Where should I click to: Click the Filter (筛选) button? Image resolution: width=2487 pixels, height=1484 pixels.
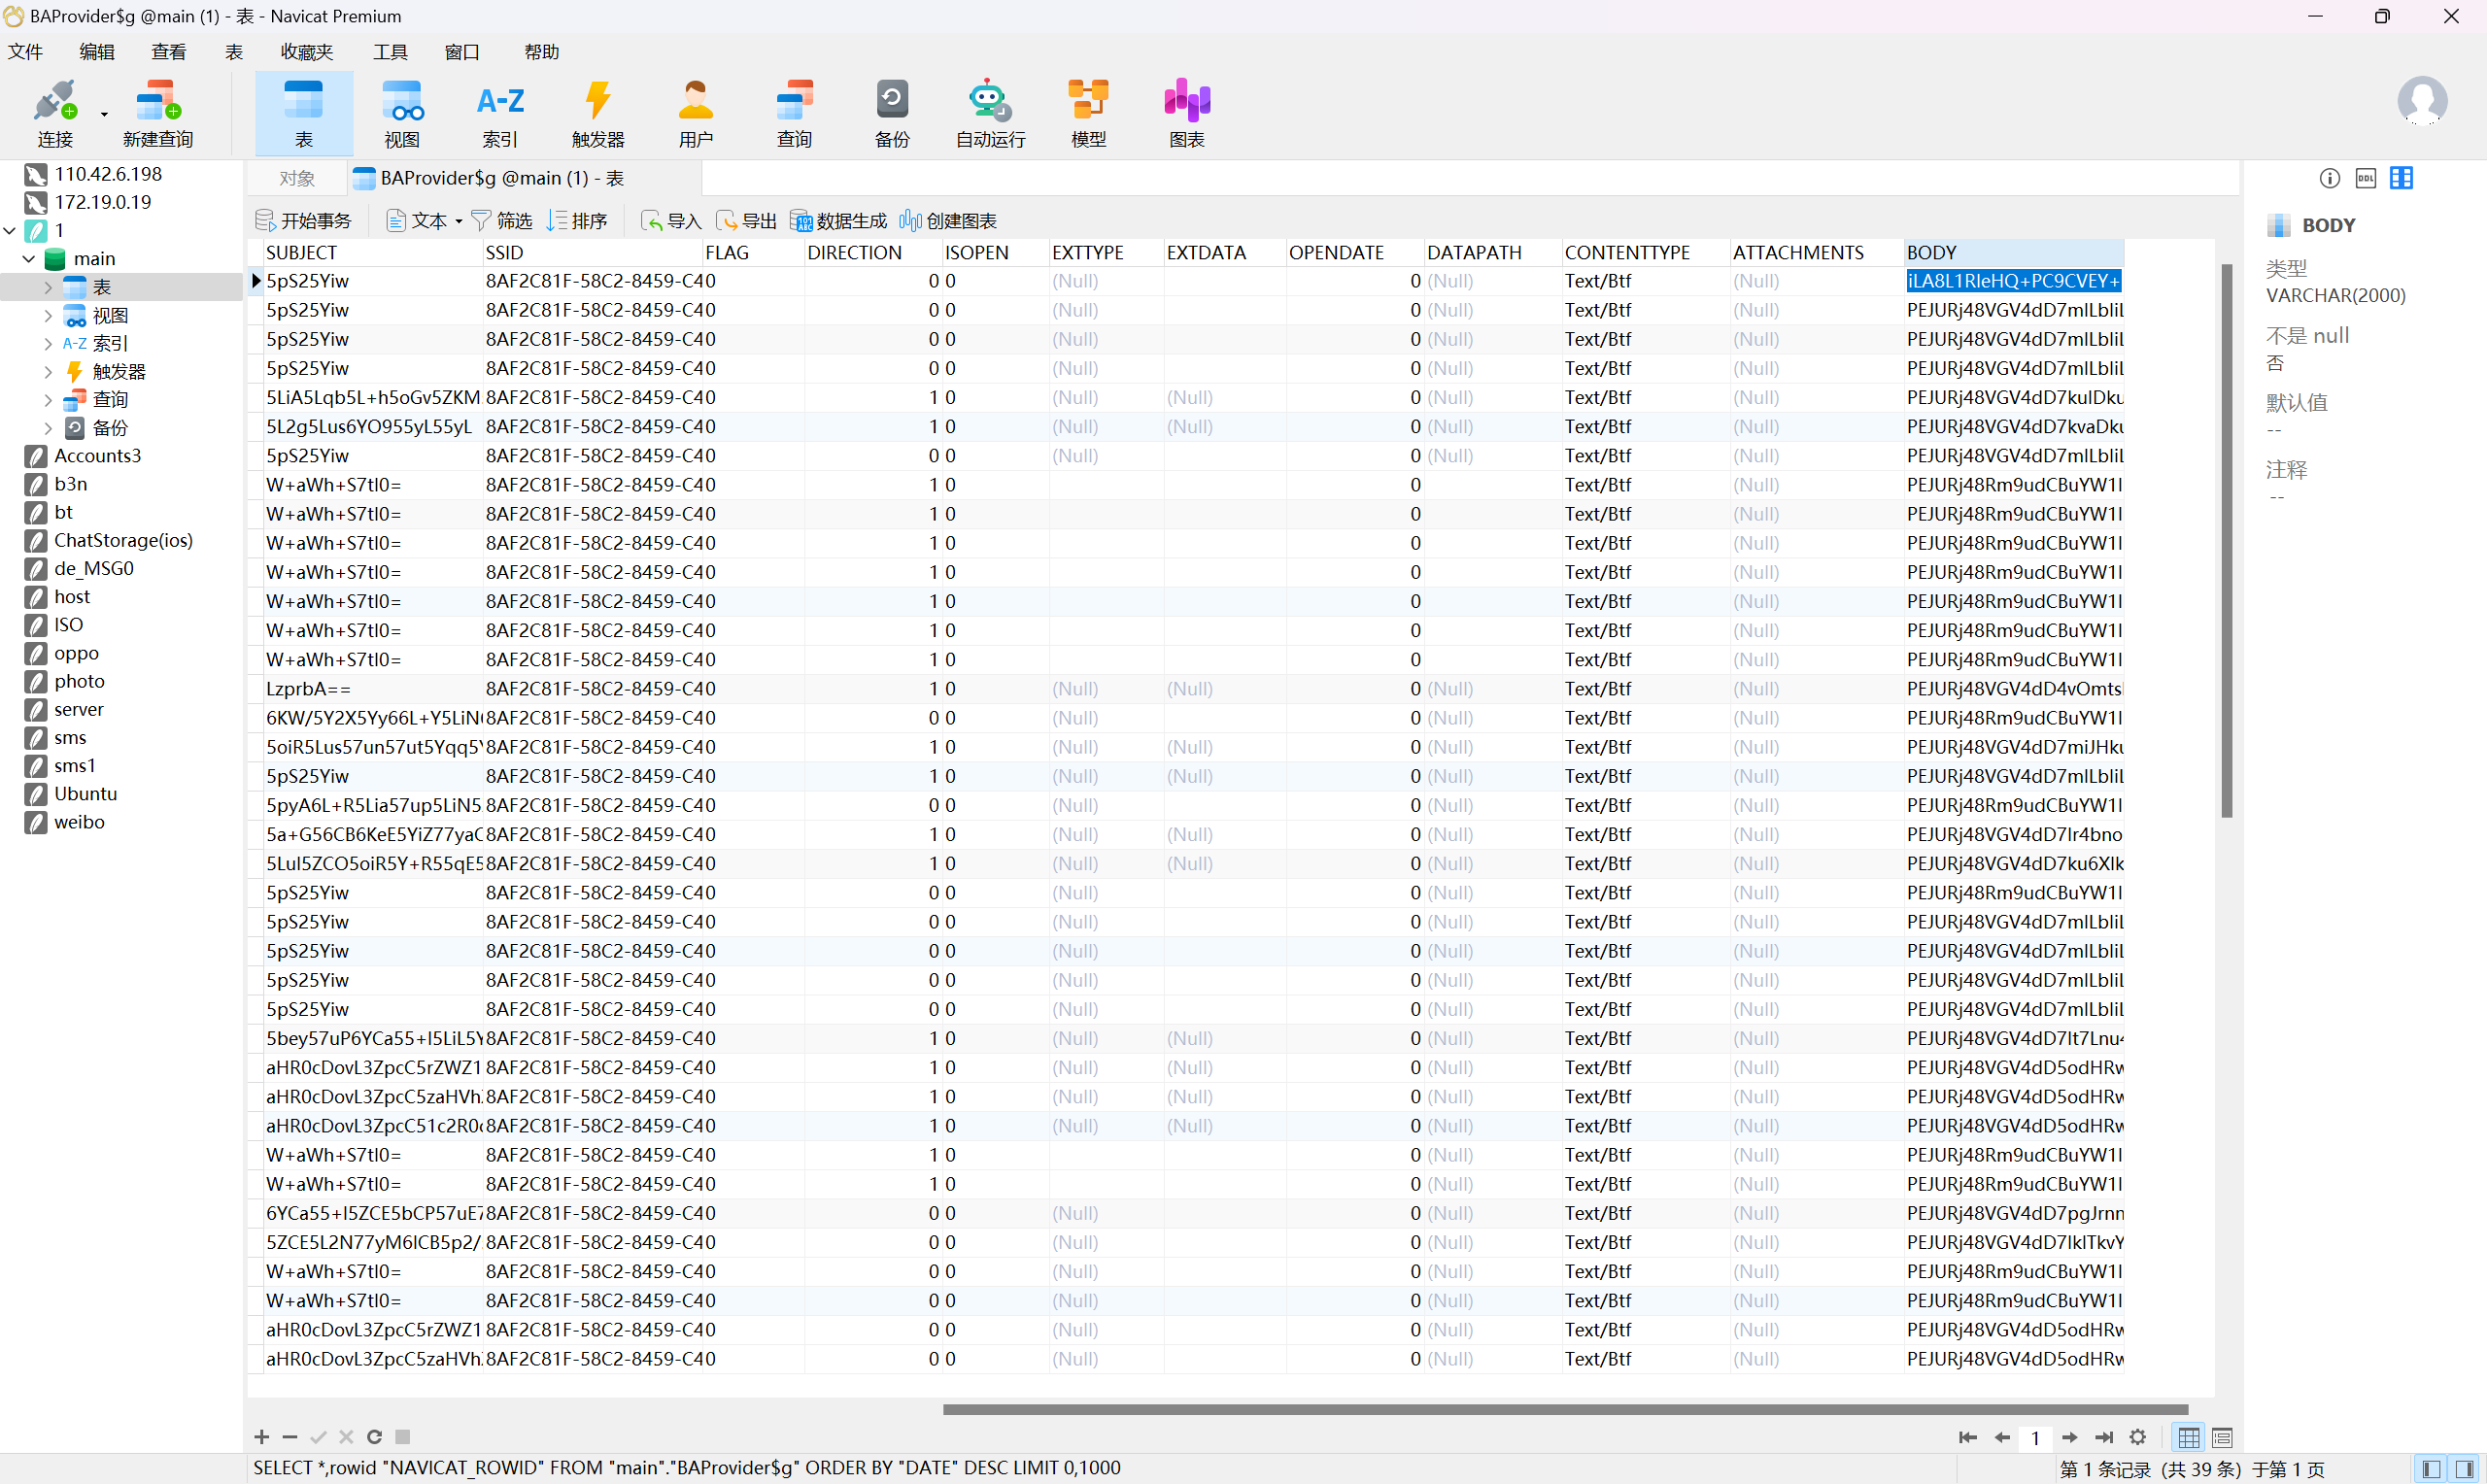(x=502, y=220)
